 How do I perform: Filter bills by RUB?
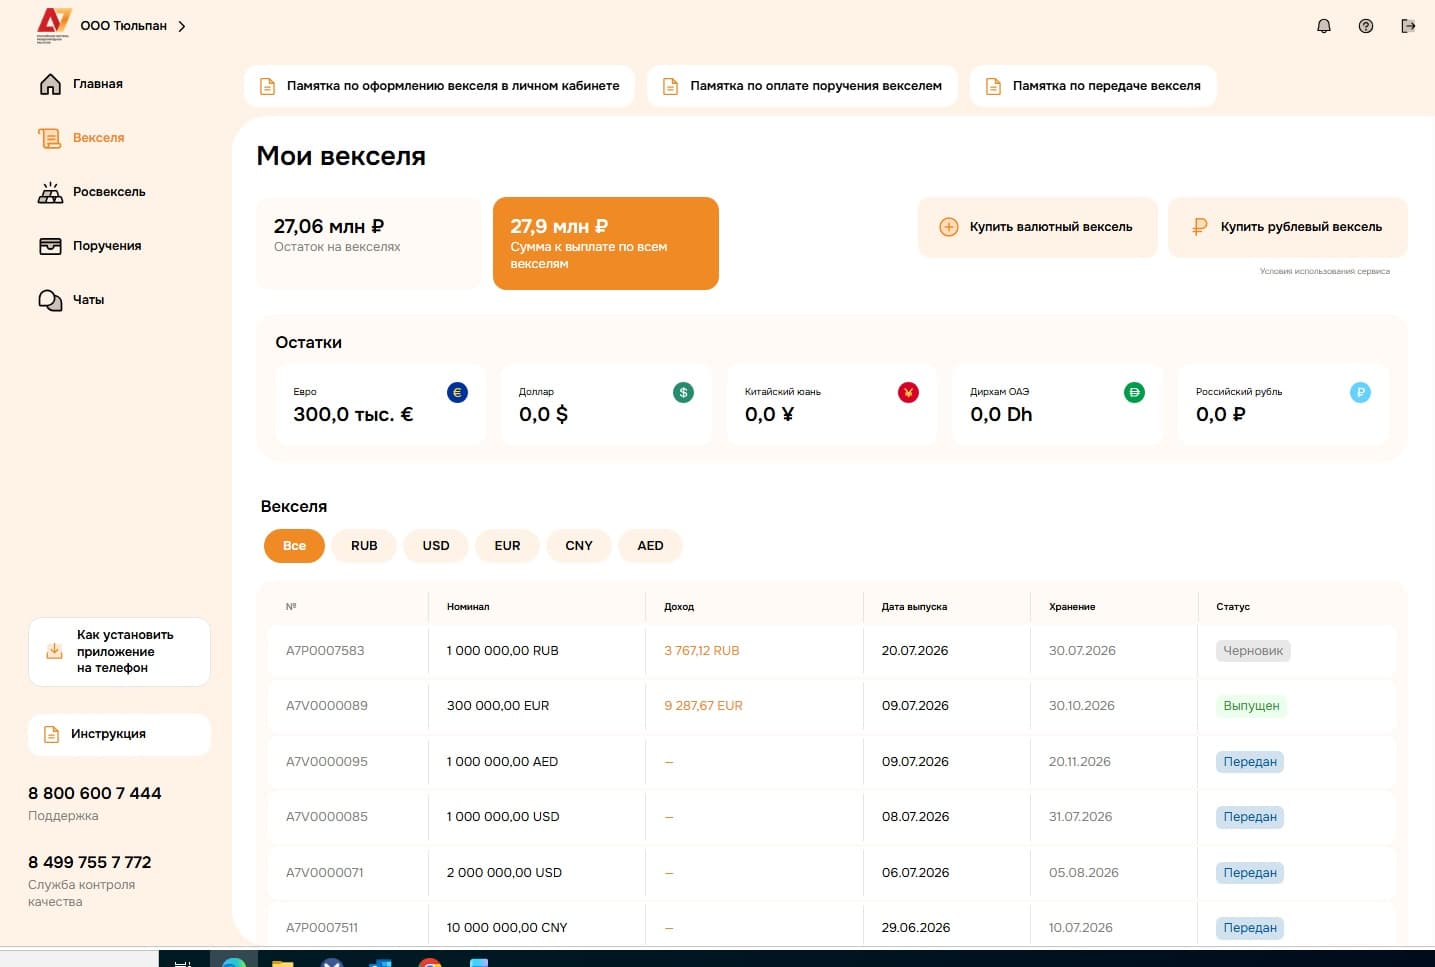[x=364, y=546]
